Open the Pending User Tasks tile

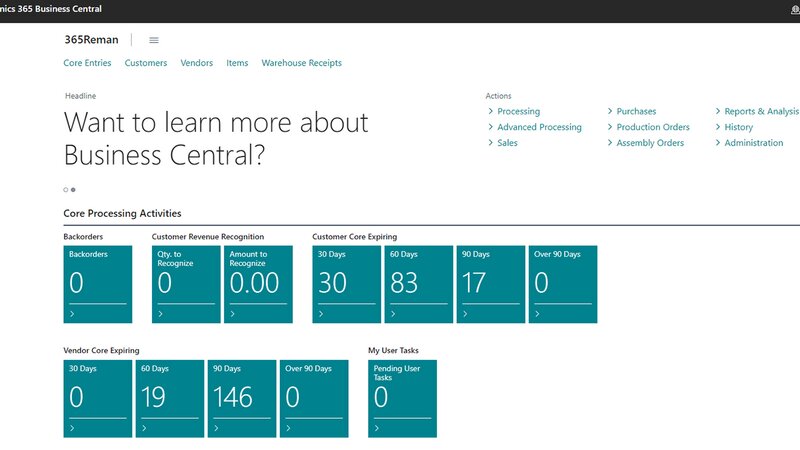[402, 398]
